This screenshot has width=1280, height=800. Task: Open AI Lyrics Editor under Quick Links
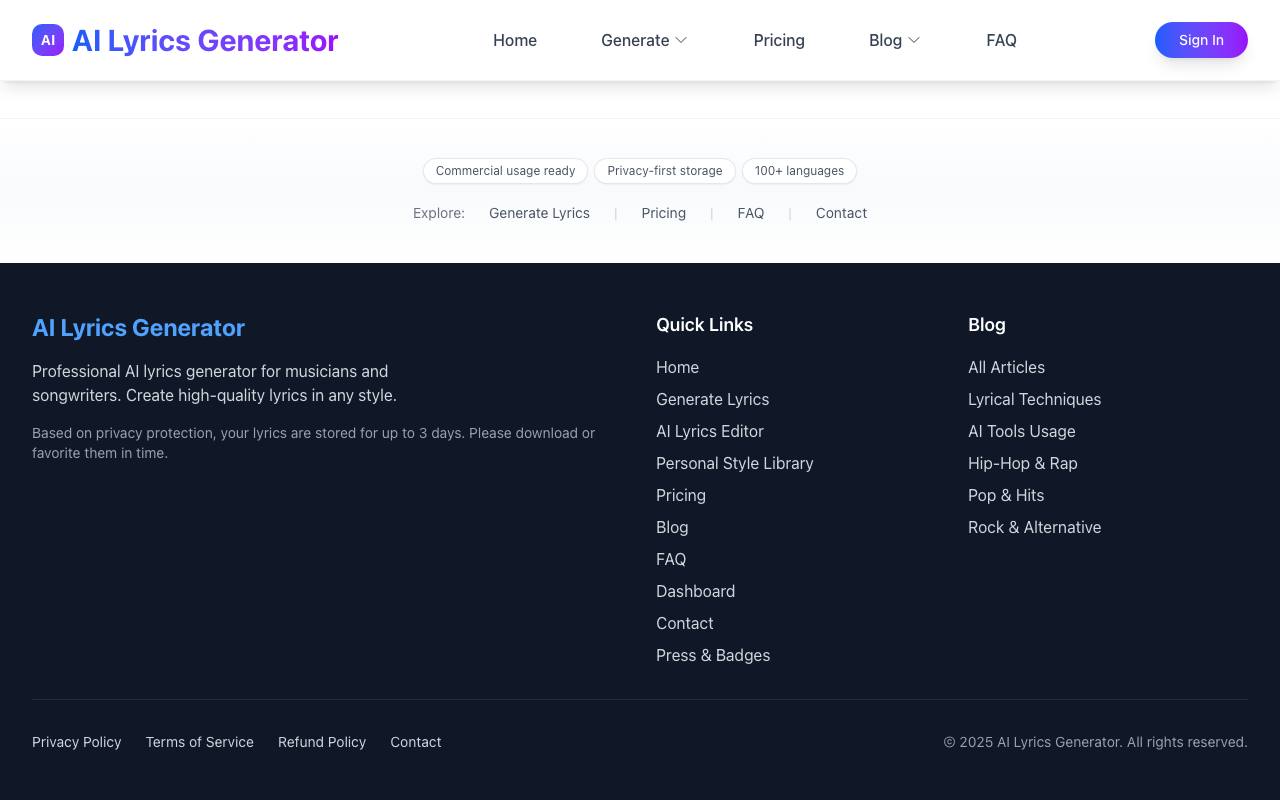click(709, 431)
